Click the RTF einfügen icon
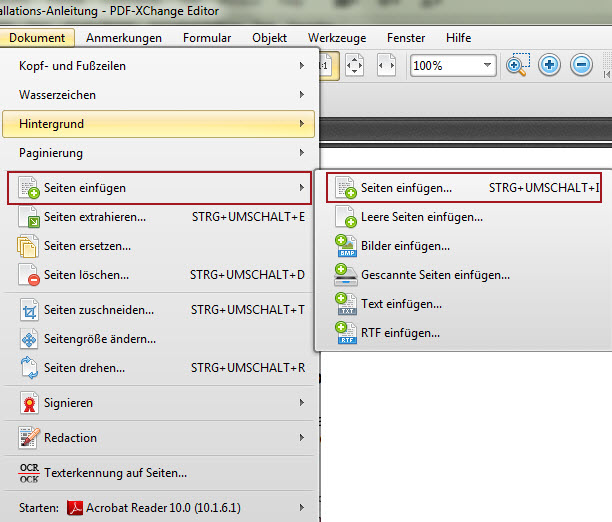The image size is (612, 522). [x=346, y=333]
